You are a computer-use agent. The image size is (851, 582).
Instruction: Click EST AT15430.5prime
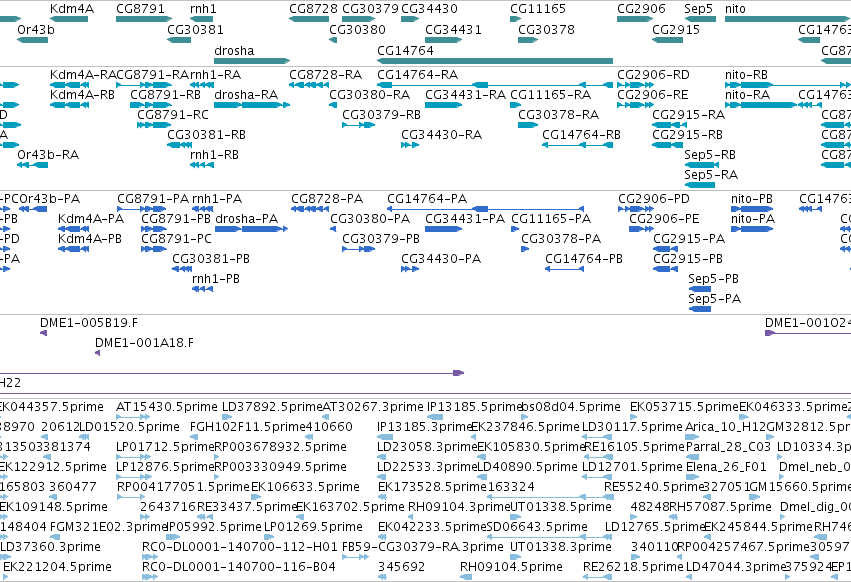(166, 407)
